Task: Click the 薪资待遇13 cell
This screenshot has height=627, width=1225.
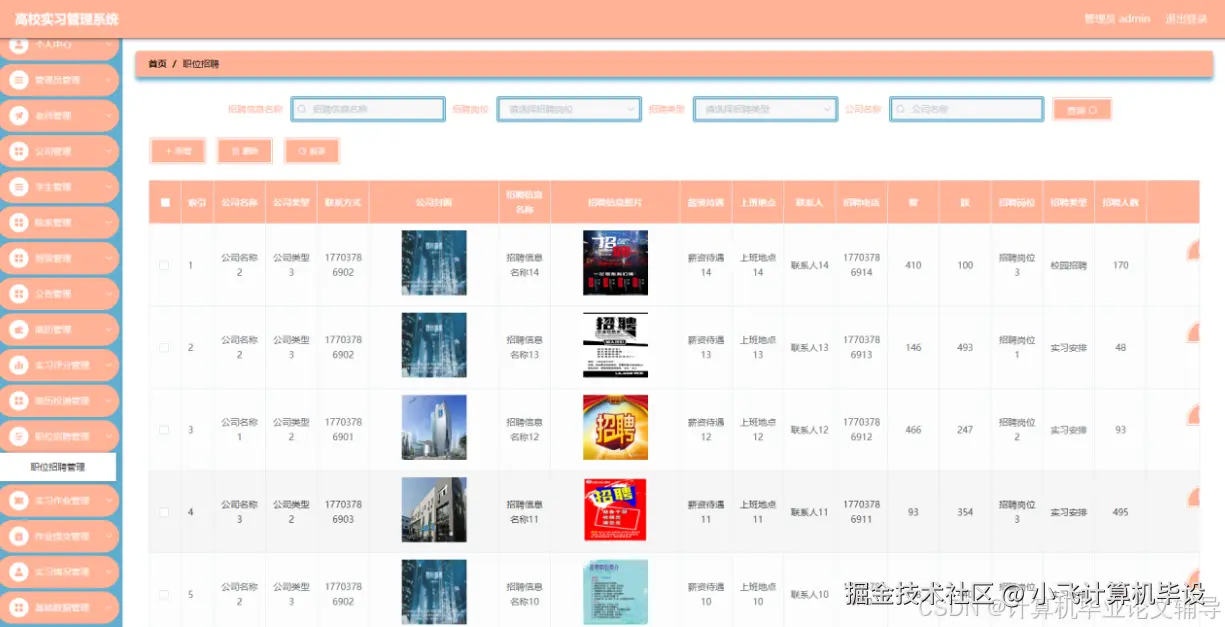Action: coord(706,347)
